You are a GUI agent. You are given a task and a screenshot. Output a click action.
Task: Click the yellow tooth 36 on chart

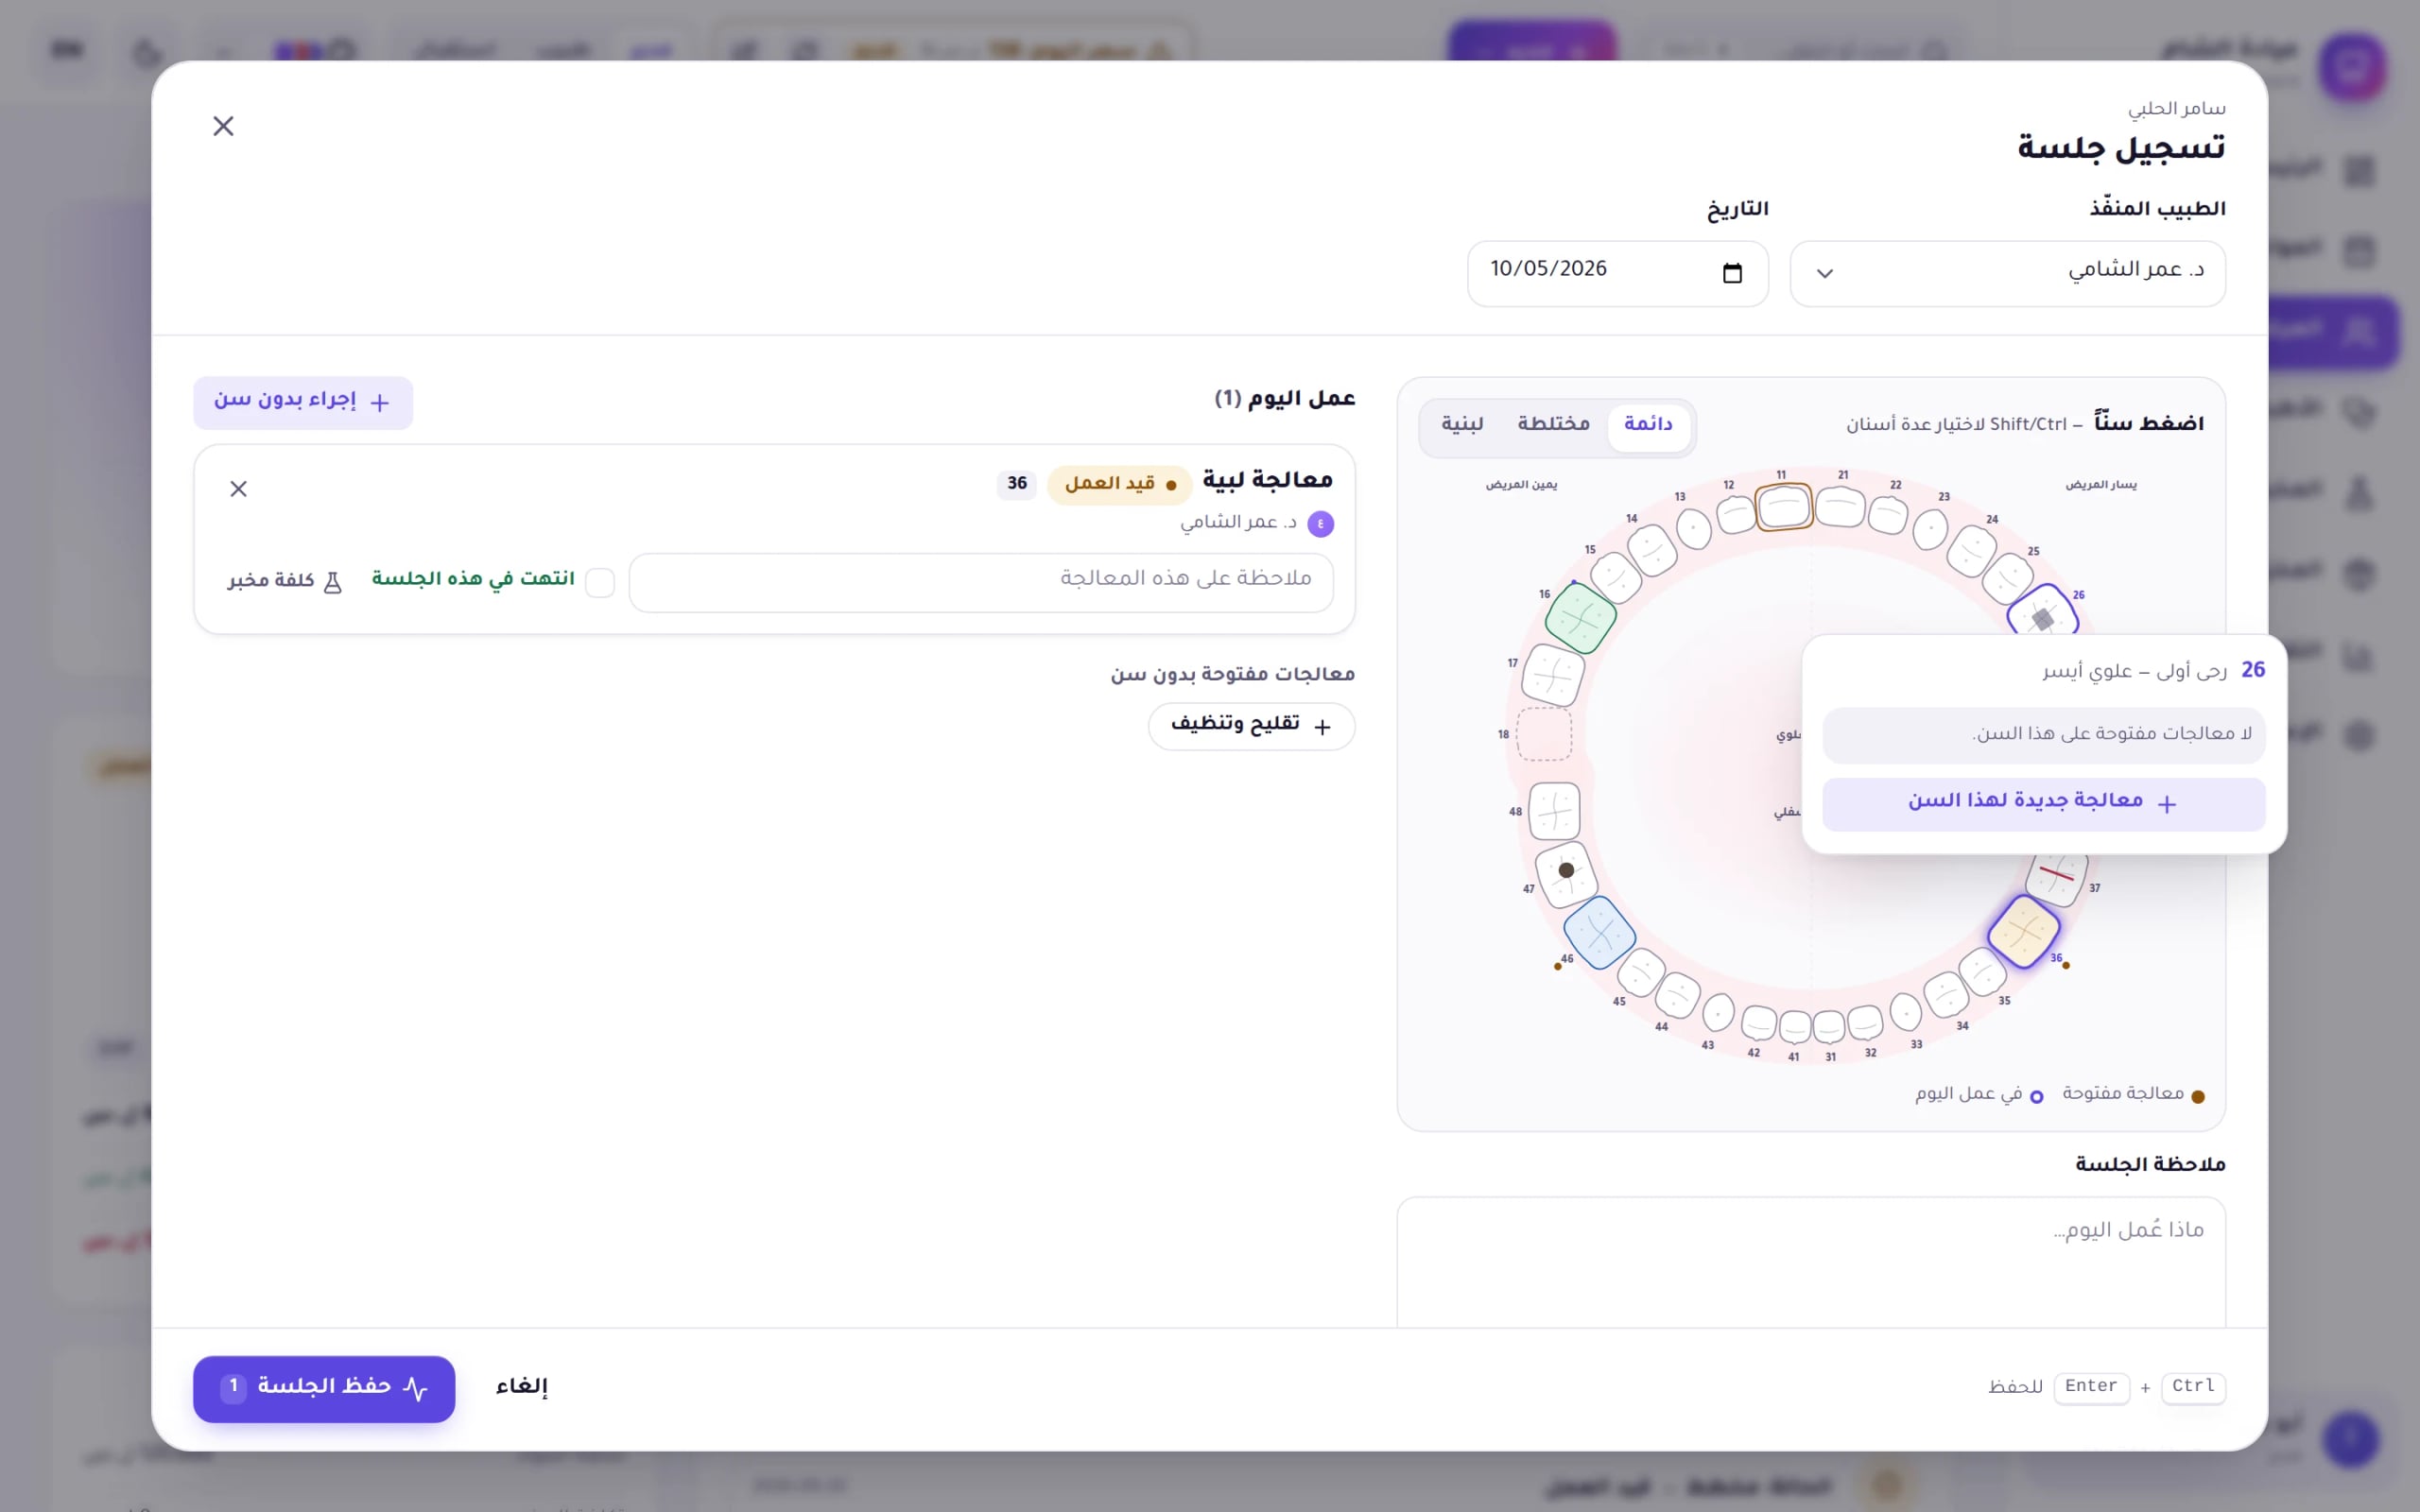2023,931
